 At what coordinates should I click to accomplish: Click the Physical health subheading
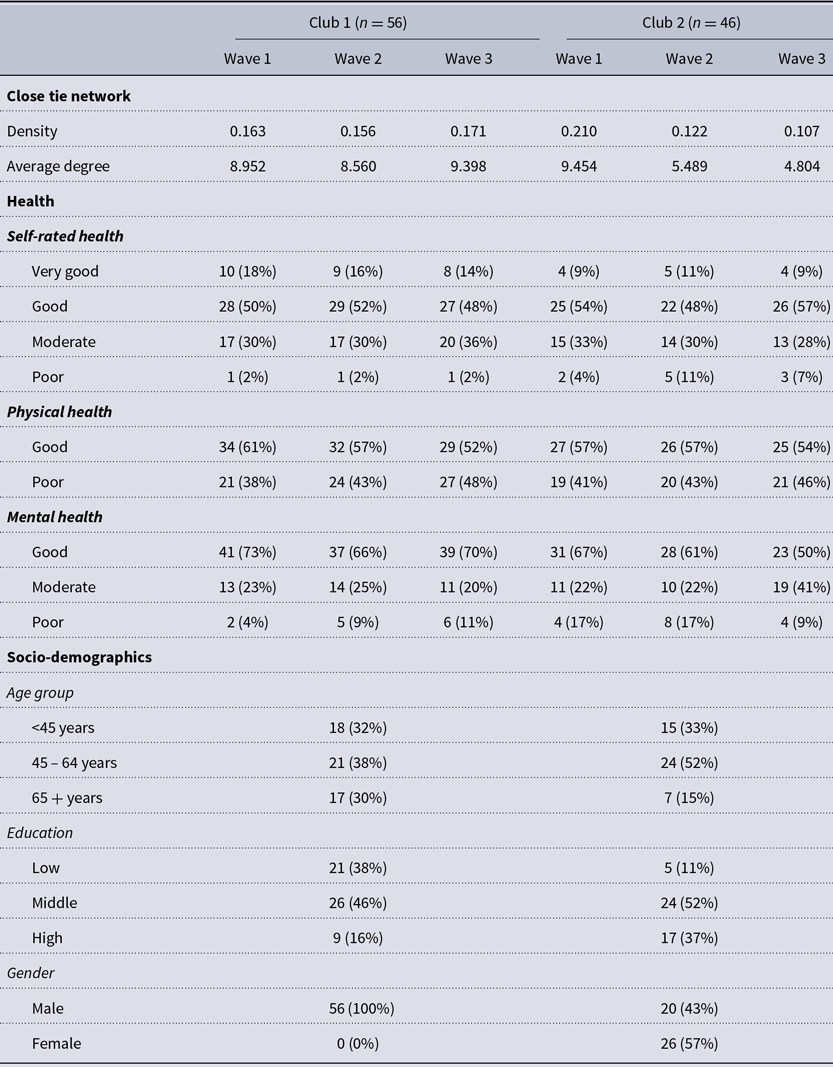[x=59, y=411]
